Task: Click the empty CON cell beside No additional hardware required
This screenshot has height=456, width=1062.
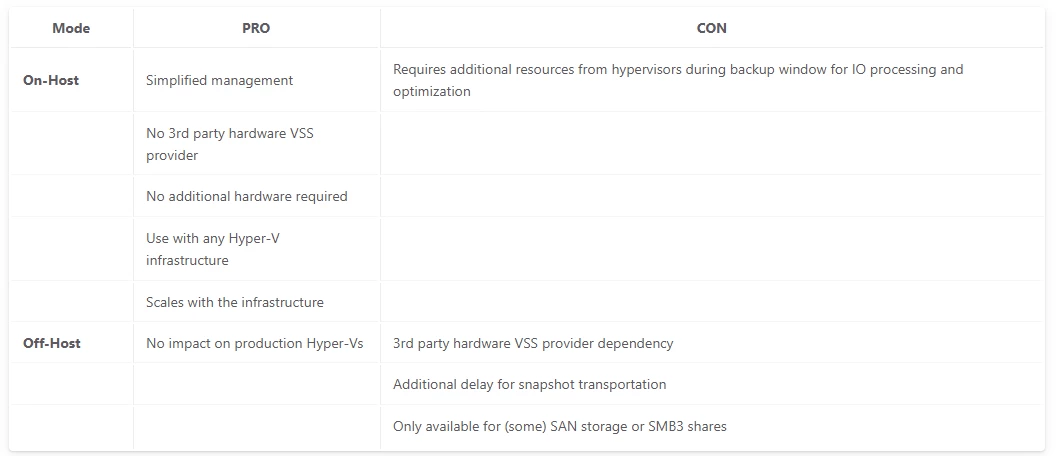Action: [711, 196]
